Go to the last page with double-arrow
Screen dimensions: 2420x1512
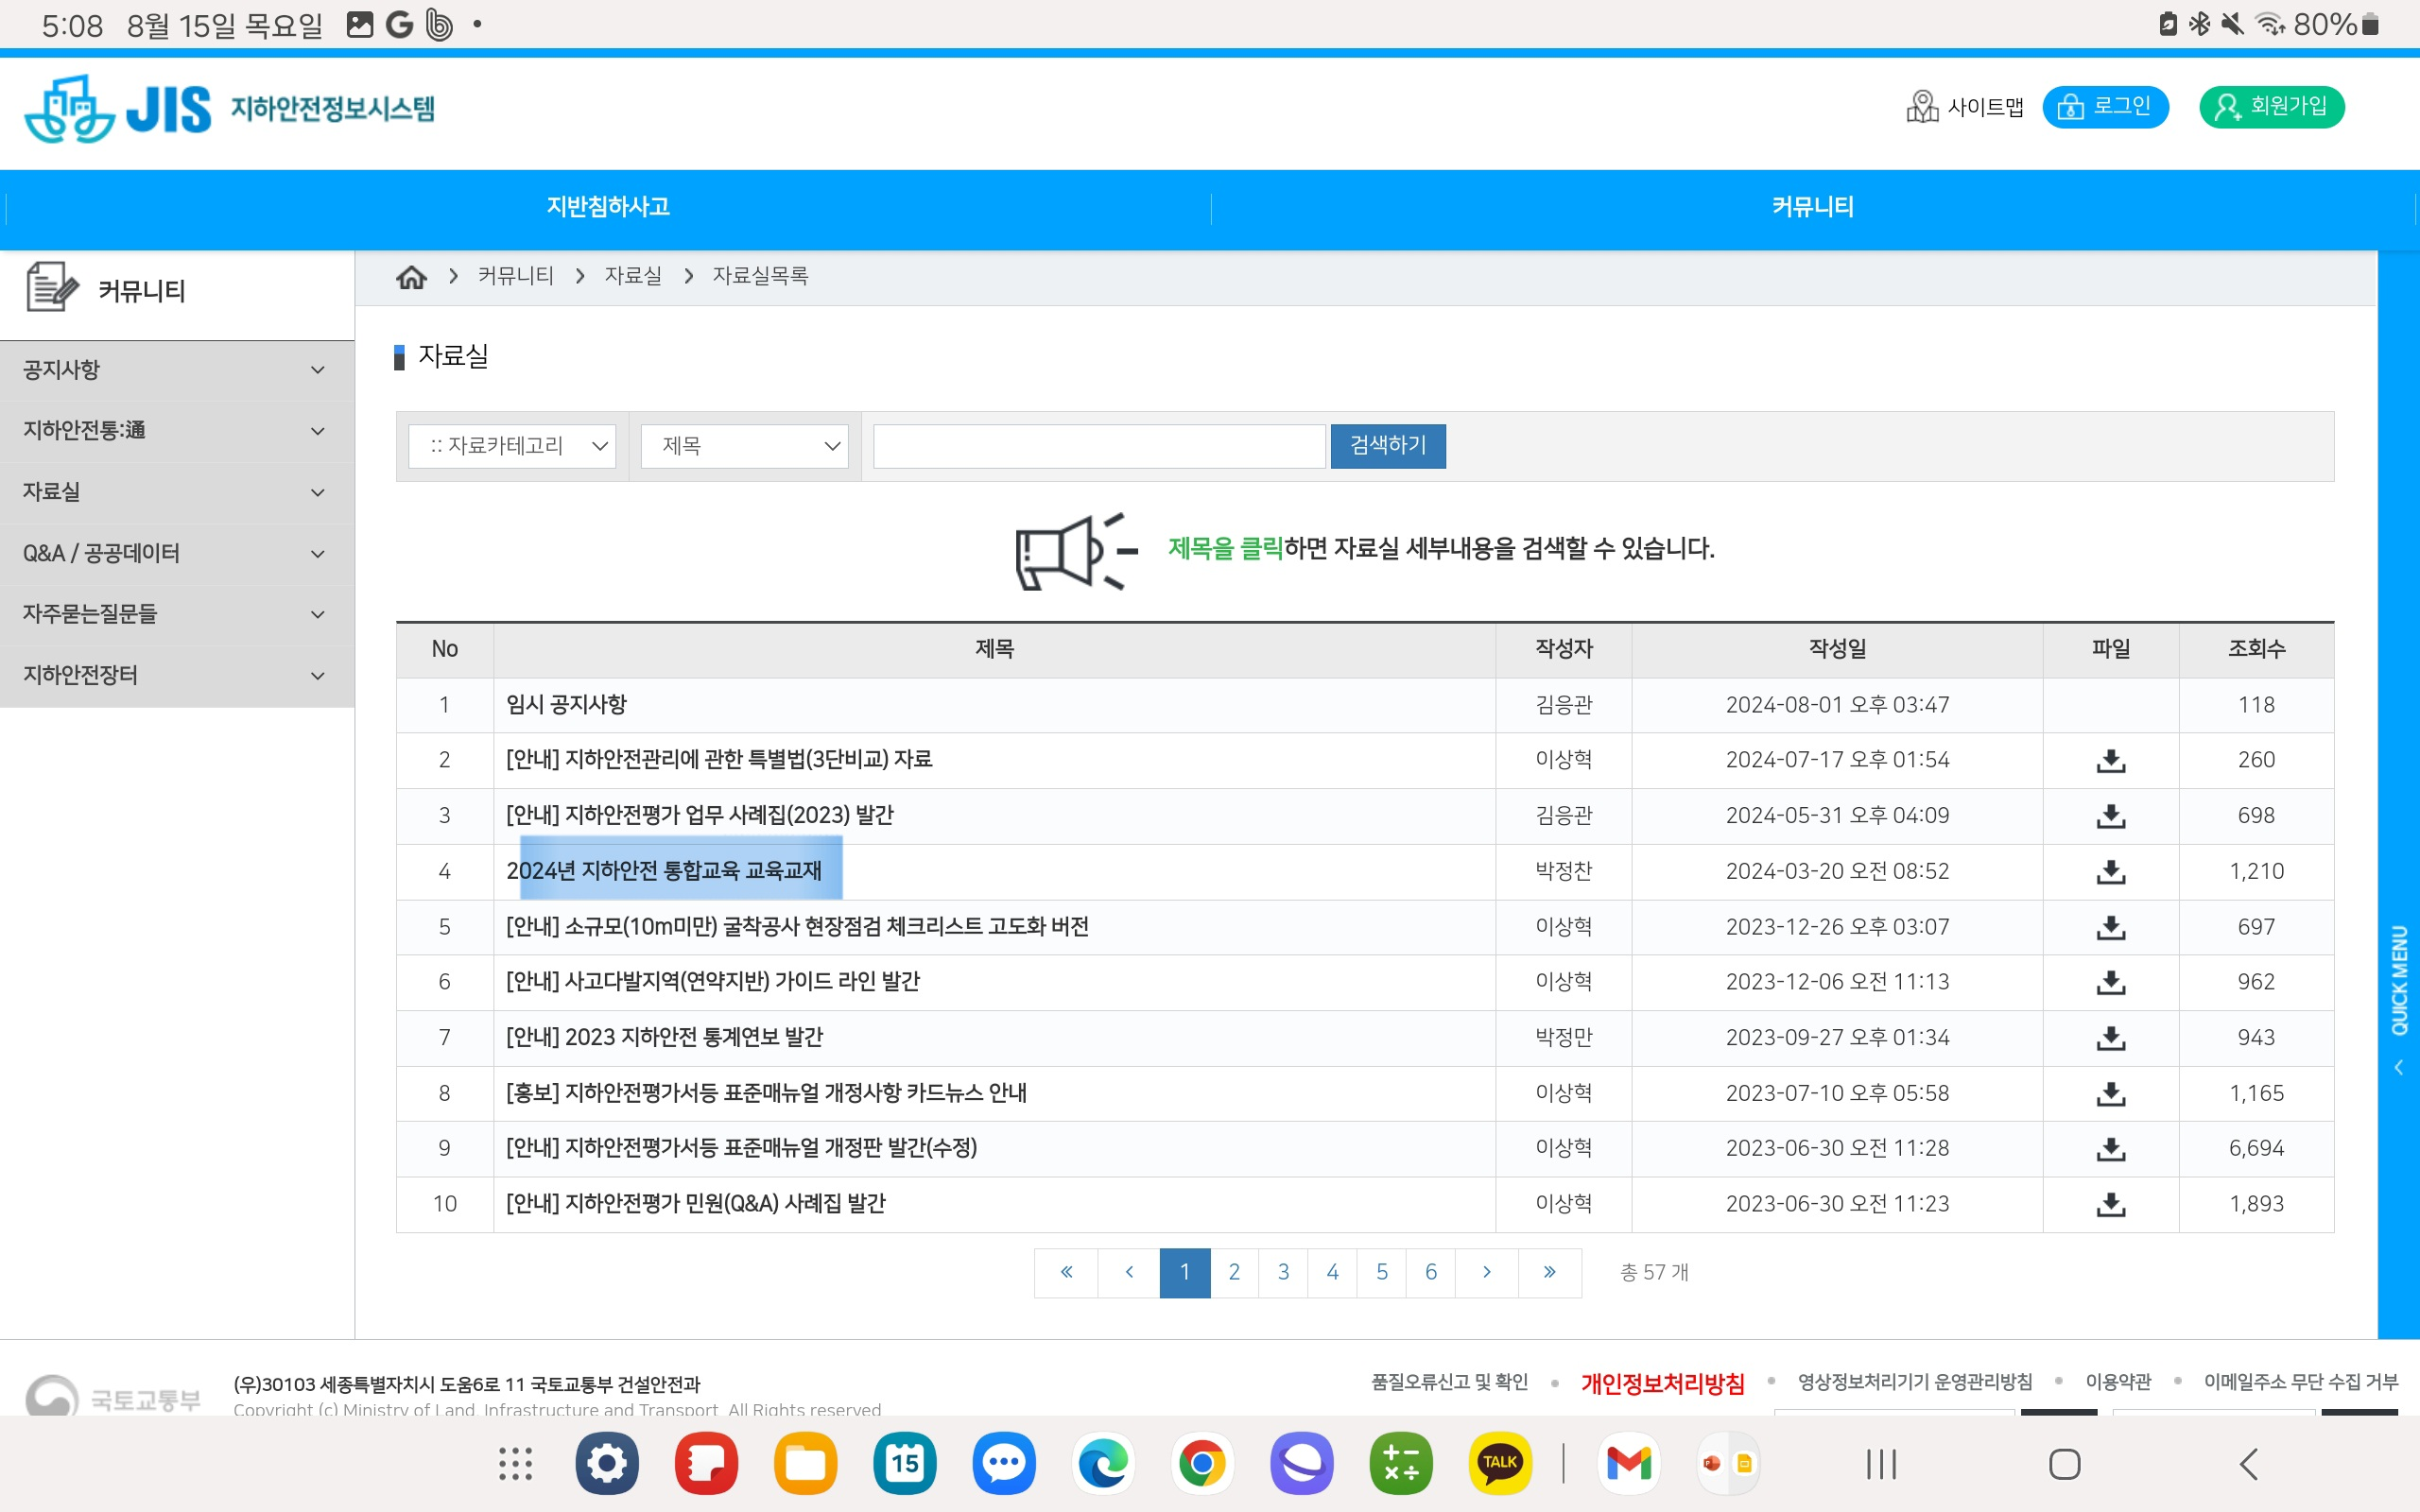[1549, 1272]
